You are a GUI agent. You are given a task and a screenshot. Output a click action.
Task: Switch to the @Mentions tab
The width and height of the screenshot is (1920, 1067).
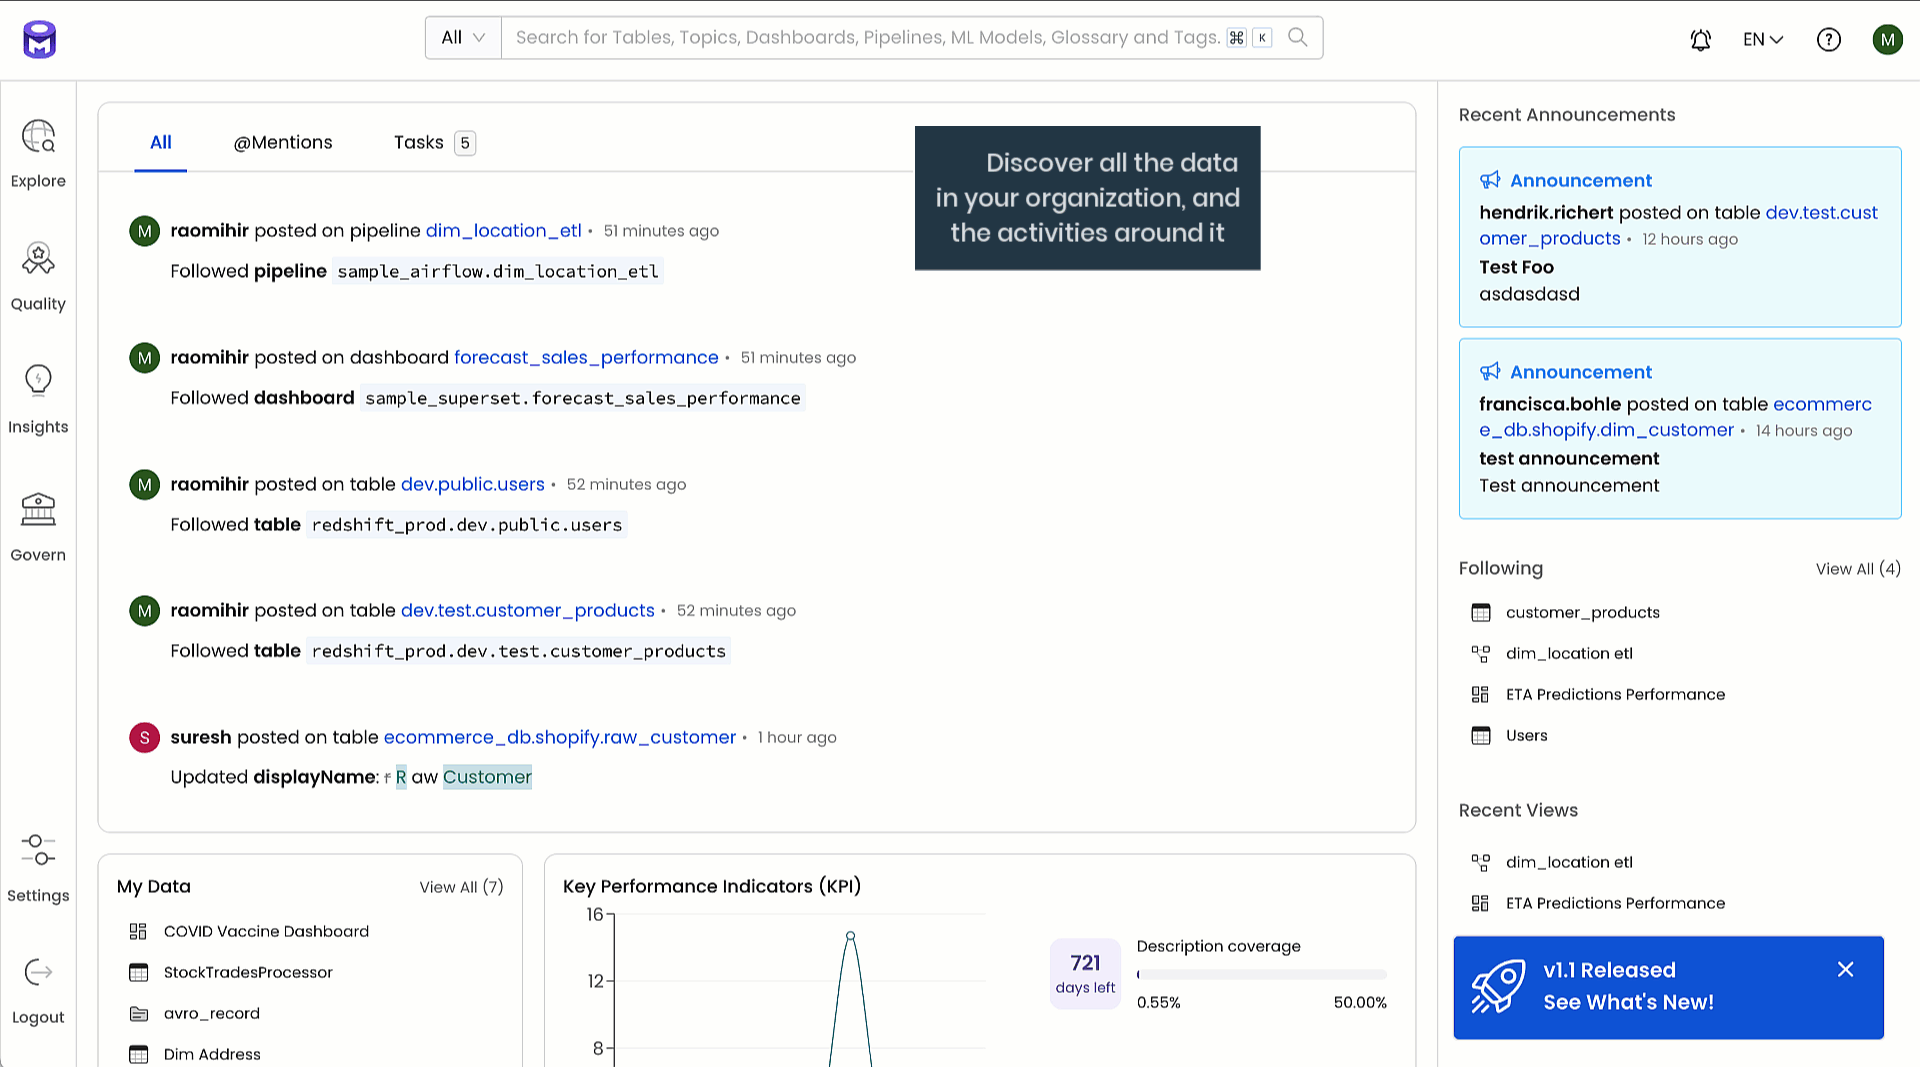283,142
